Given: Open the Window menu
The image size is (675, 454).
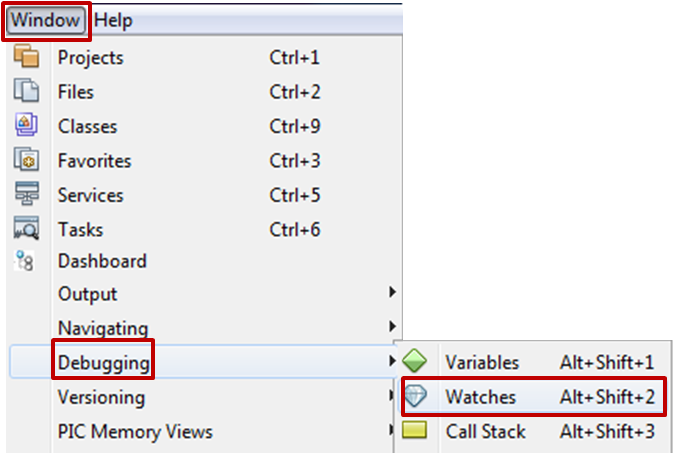Looking at the screenshot, I should click(47, 20).
